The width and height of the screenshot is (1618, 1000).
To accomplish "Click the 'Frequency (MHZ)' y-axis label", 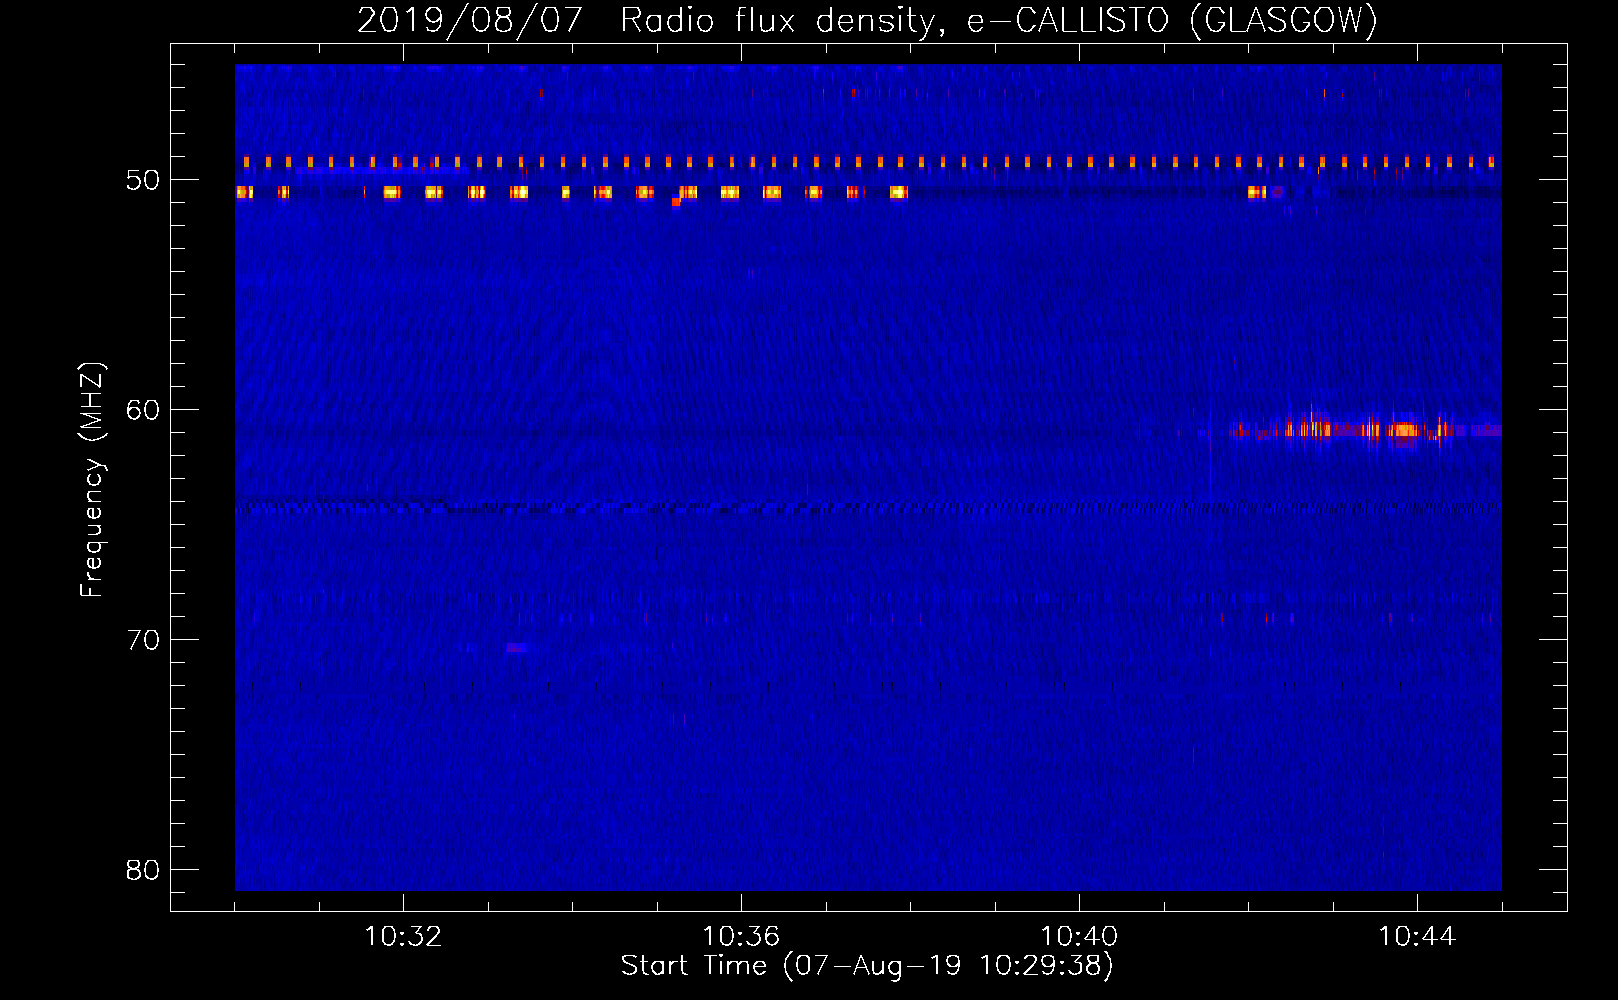I will tap(92, 480).
